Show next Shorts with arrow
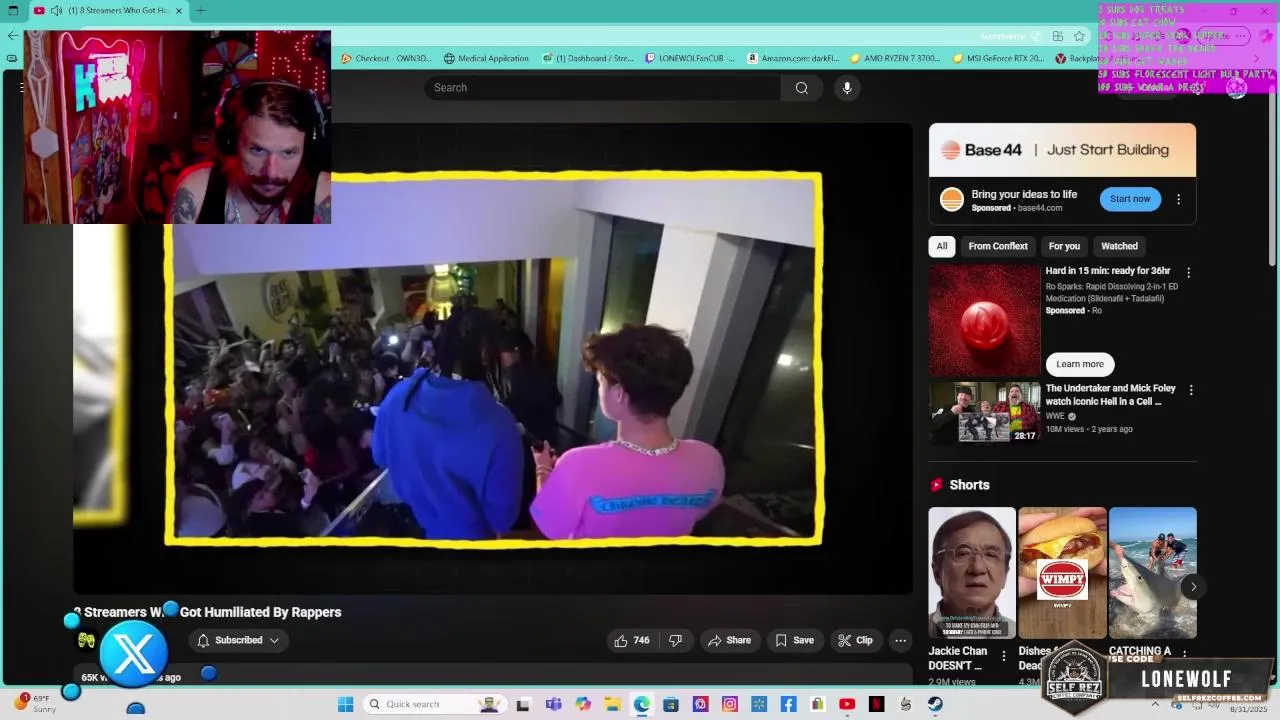Image resolution: width=1280 pixels, height=720 pixels. pos(1192,587)
